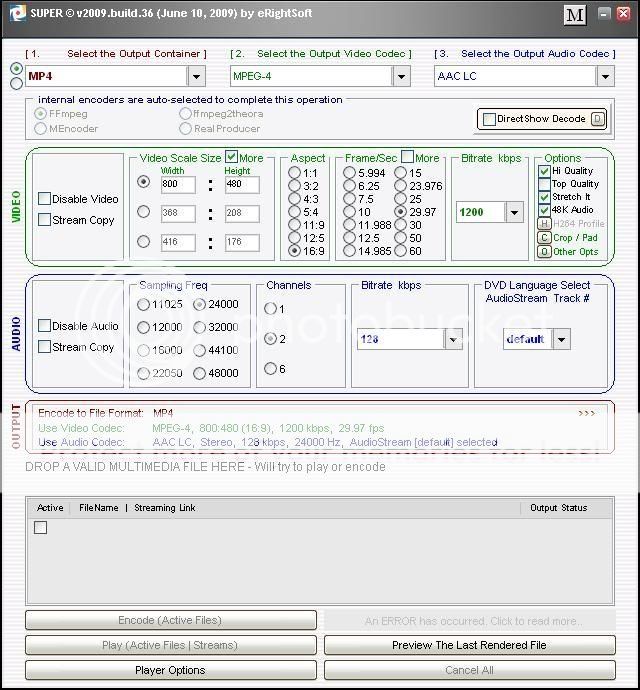Open audio Bitrate 128 dropdown
Viewport: 640px width, 690px height.
coord(453,339)
